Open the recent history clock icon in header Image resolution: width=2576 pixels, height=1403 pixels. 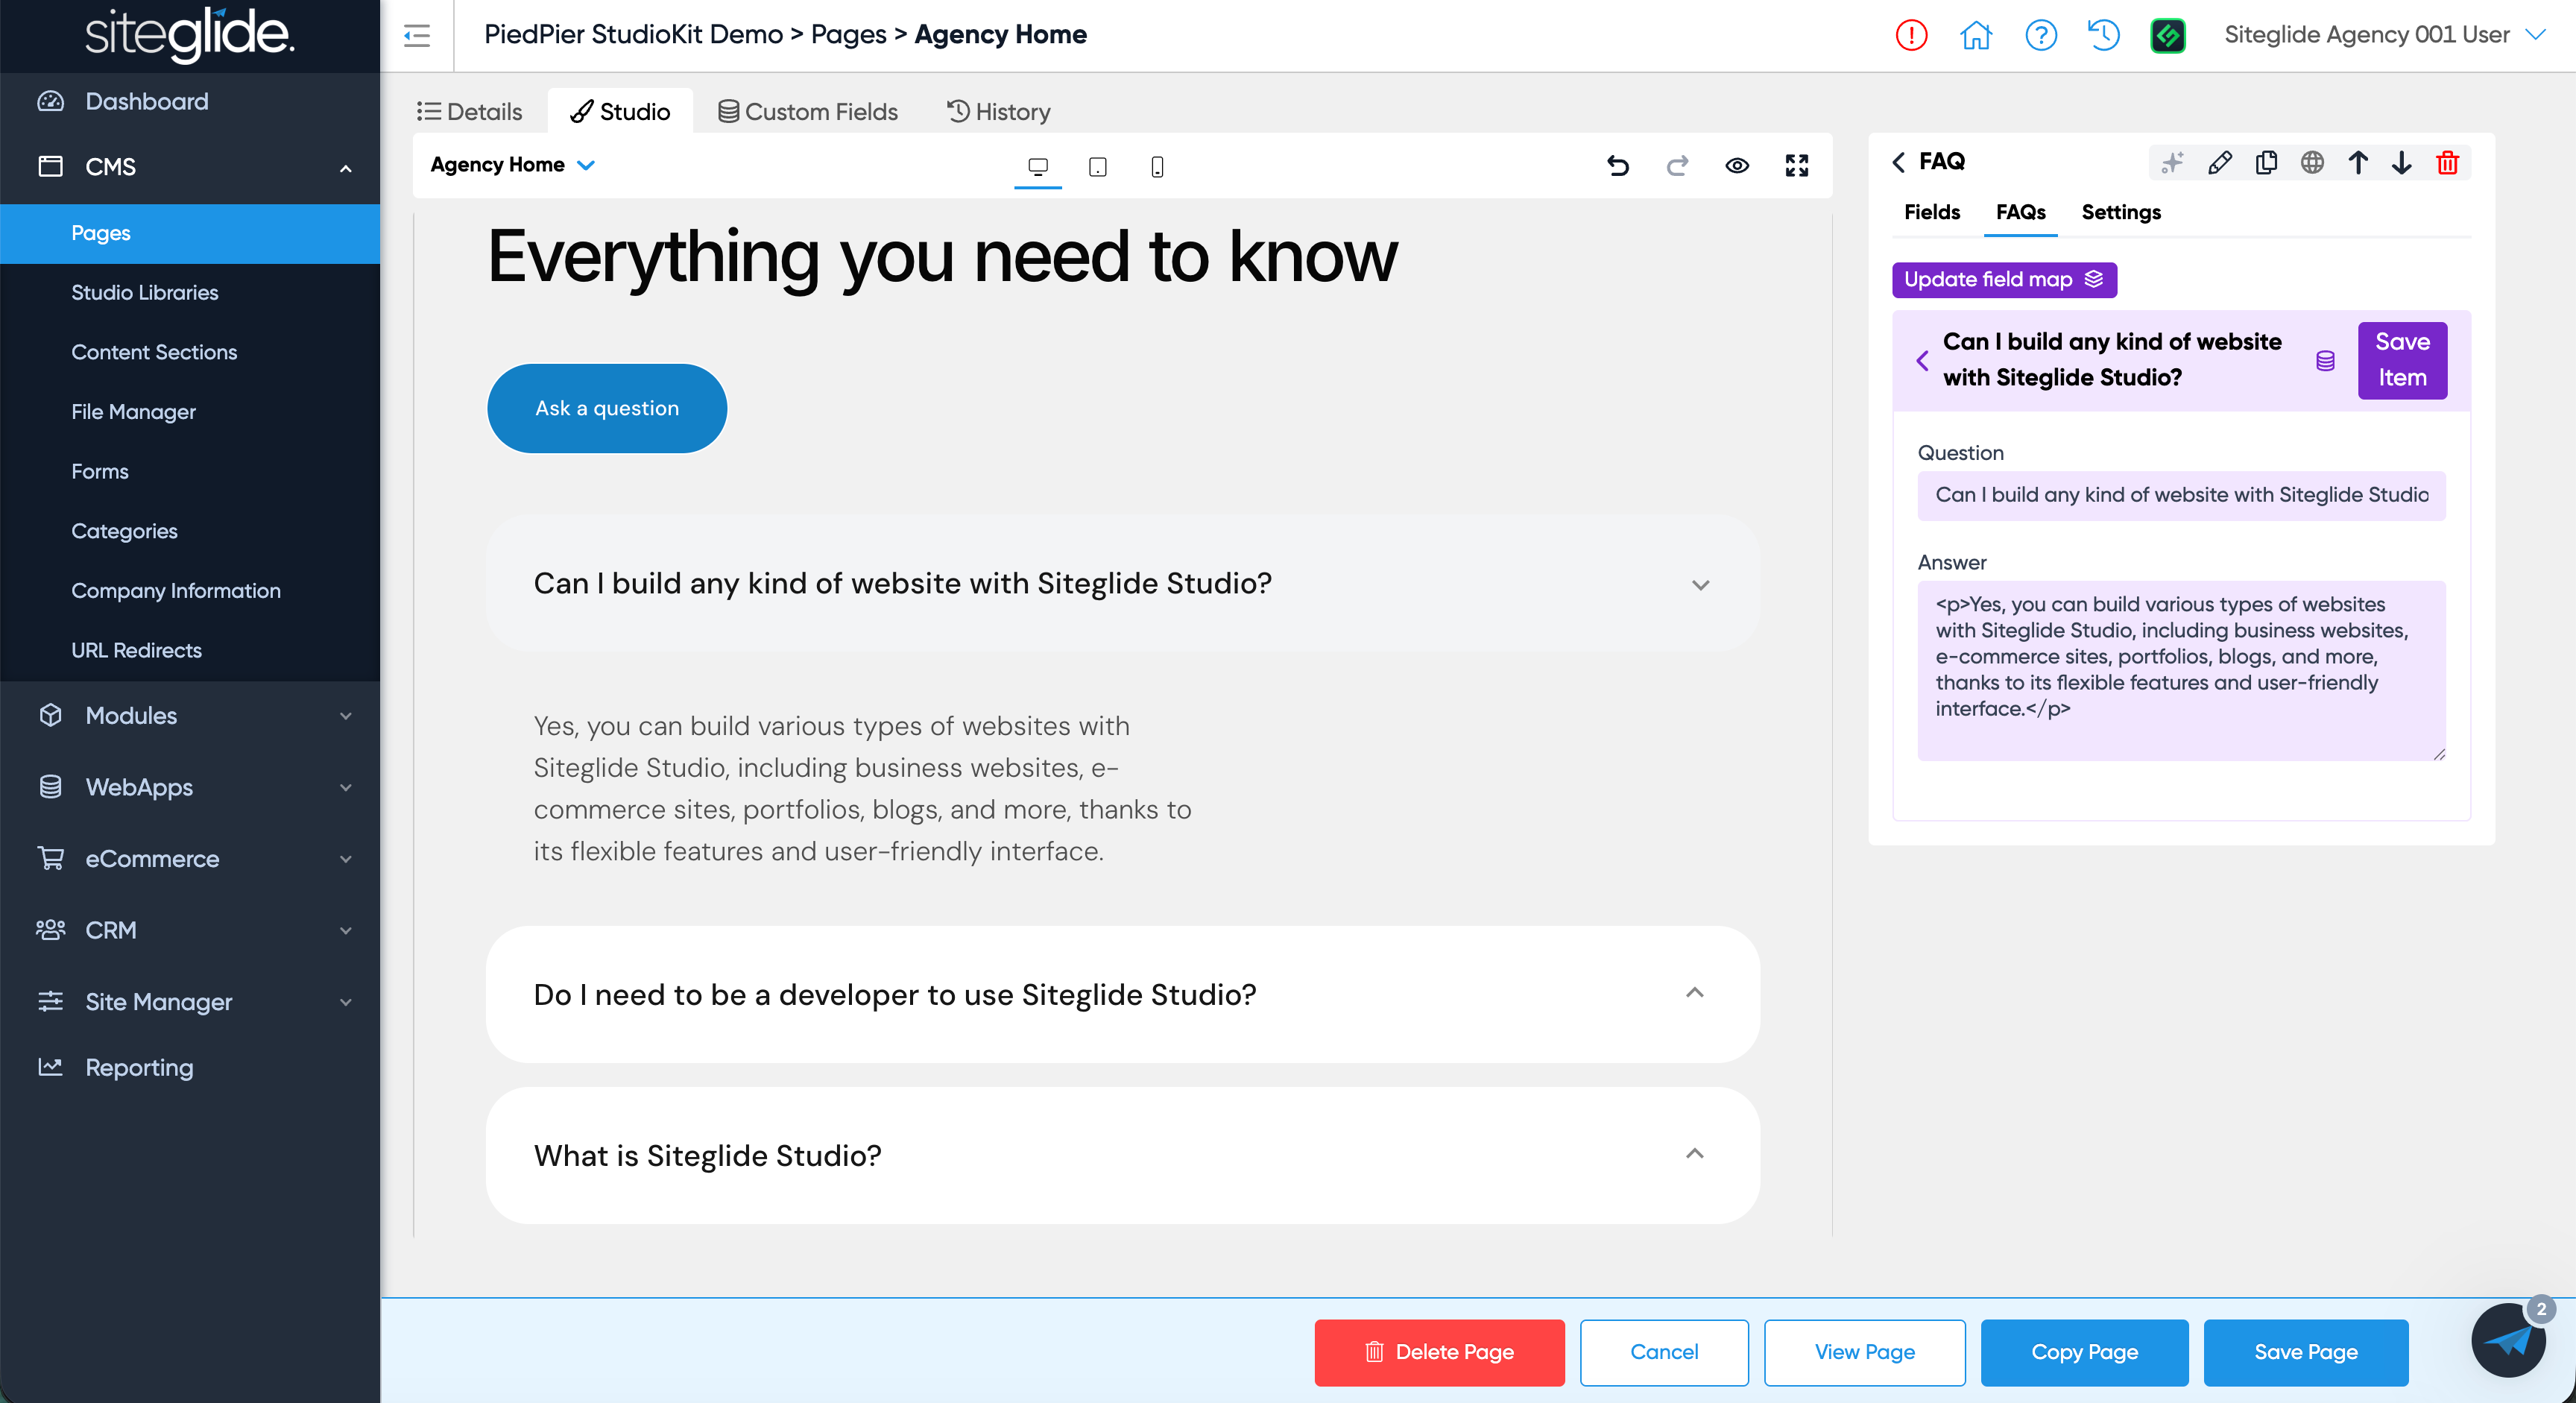coord(2104,36)
